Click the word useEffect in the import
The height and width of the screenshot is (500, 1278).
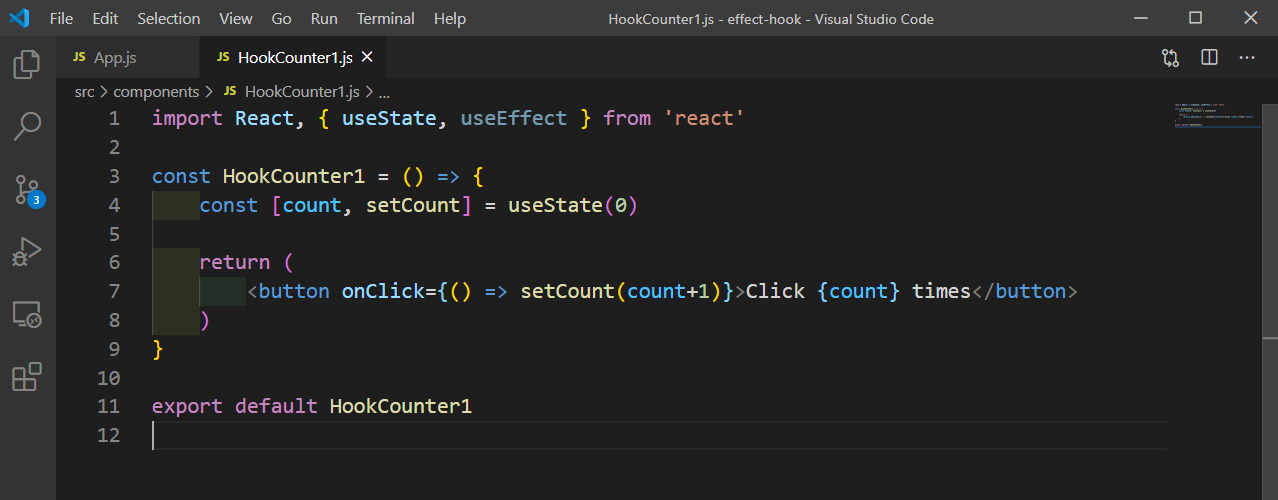pyautogui.click(x=514, y=119)
